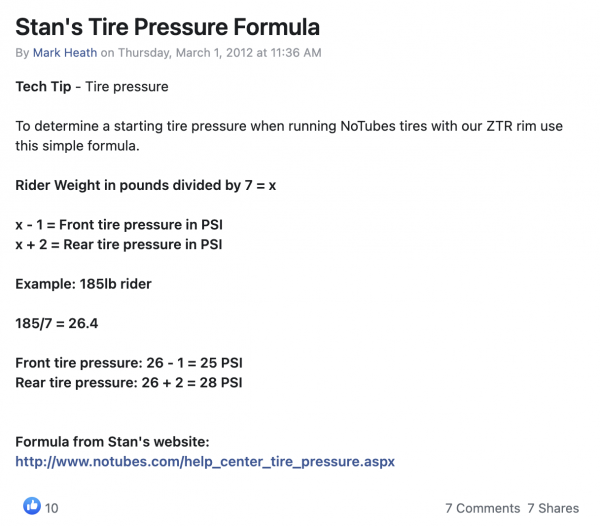Click the "Formula from Stan's website:" text
This screenshot has height=526, width=600.
pos(112,442)
